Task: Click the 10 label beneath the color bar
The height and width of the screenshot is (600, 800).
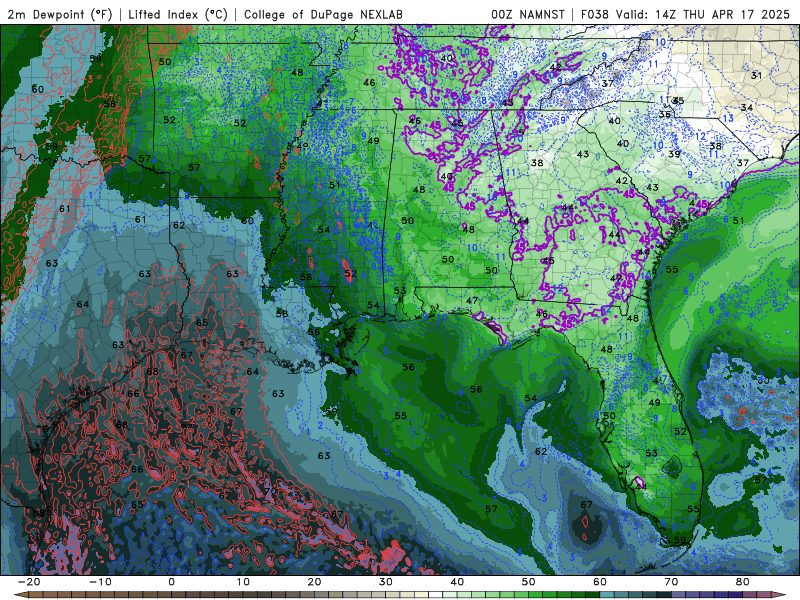Action: (x=243, y=582)
